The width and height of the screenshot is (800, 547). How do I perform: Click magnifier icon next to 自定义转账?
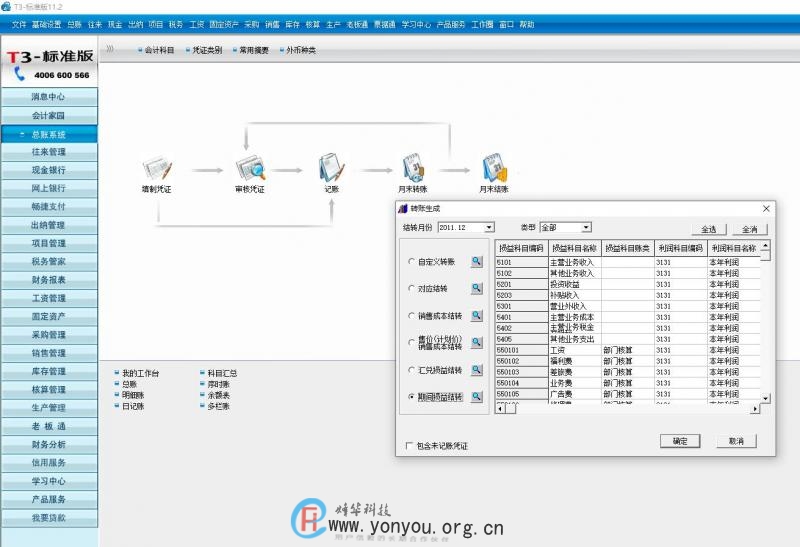pyautogui.click(x=477, y=261)
